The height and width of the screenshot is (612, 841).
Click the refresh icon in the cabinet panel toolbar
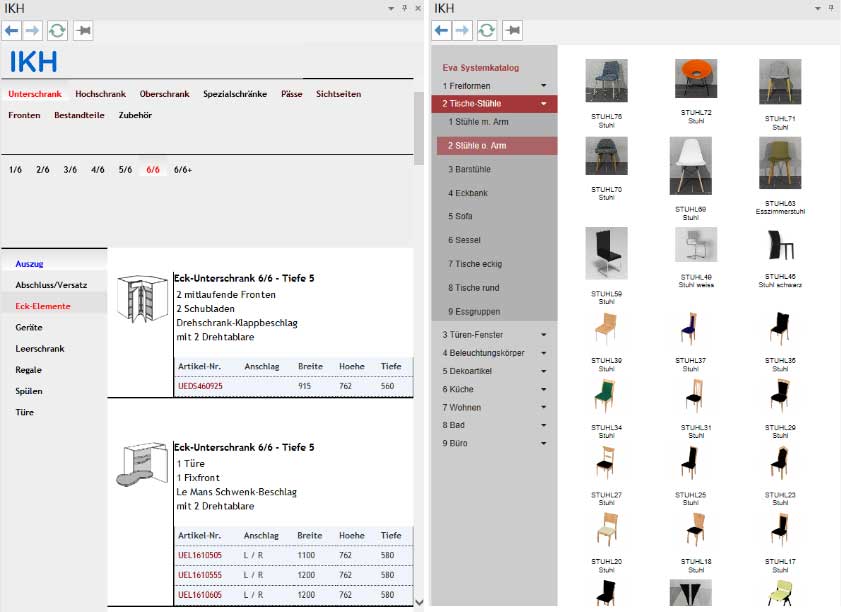pyautogui.click(x=57, y=30)
